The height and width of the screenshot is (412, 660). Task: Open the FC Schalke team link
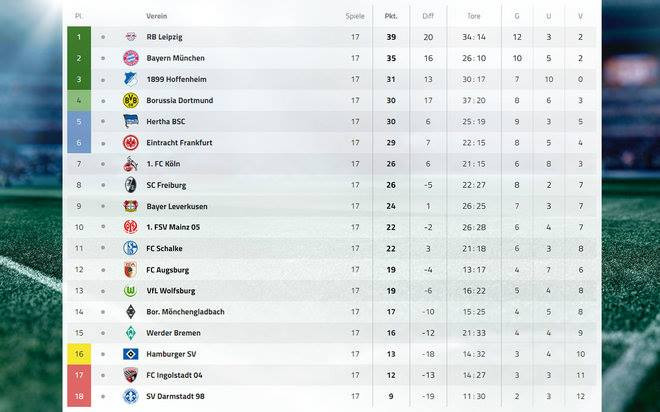[x=164, y=248]
